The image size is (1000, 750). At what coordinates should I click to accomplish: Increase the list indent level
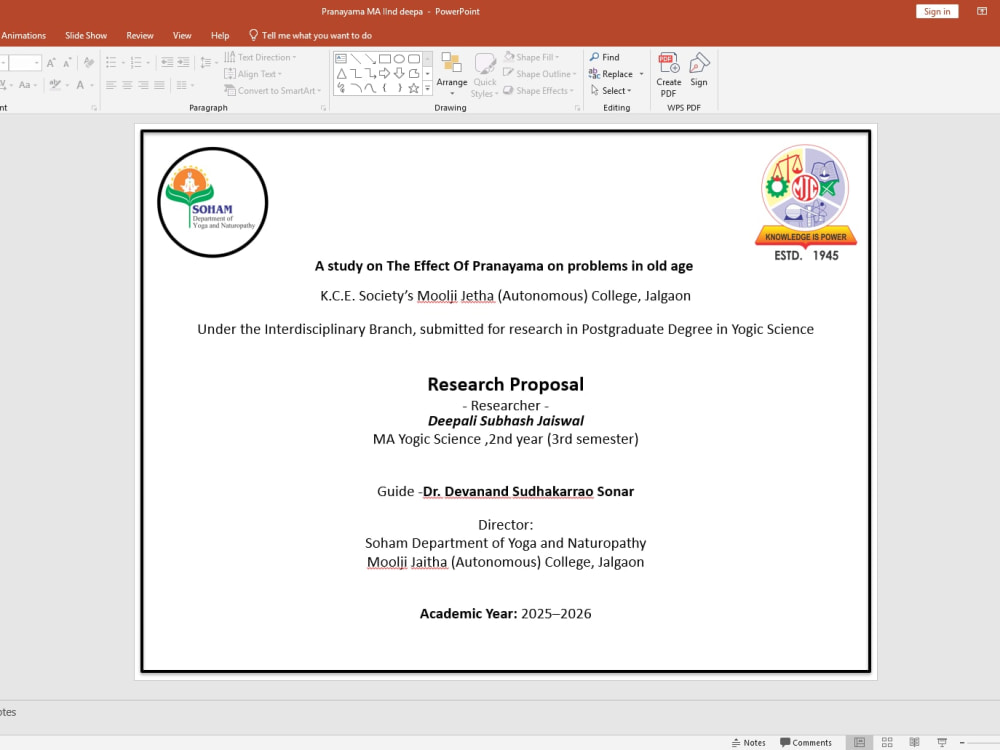(x=183, y=62)
